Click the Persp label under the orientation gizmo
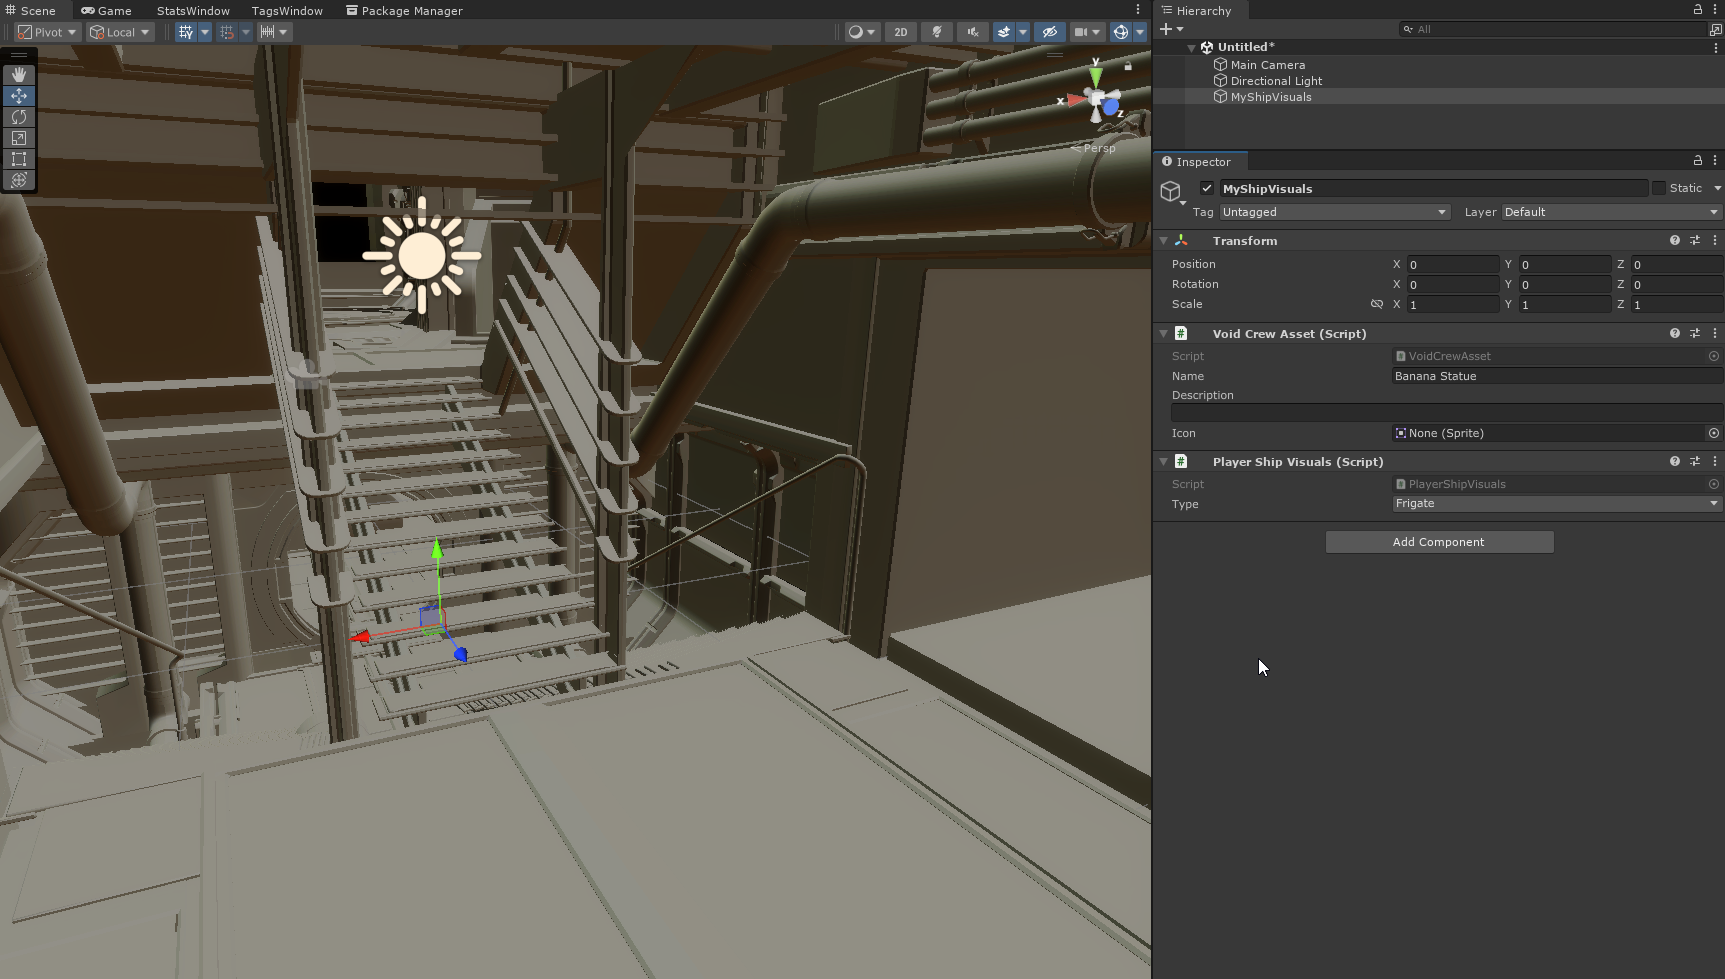 click(1098, 148)
